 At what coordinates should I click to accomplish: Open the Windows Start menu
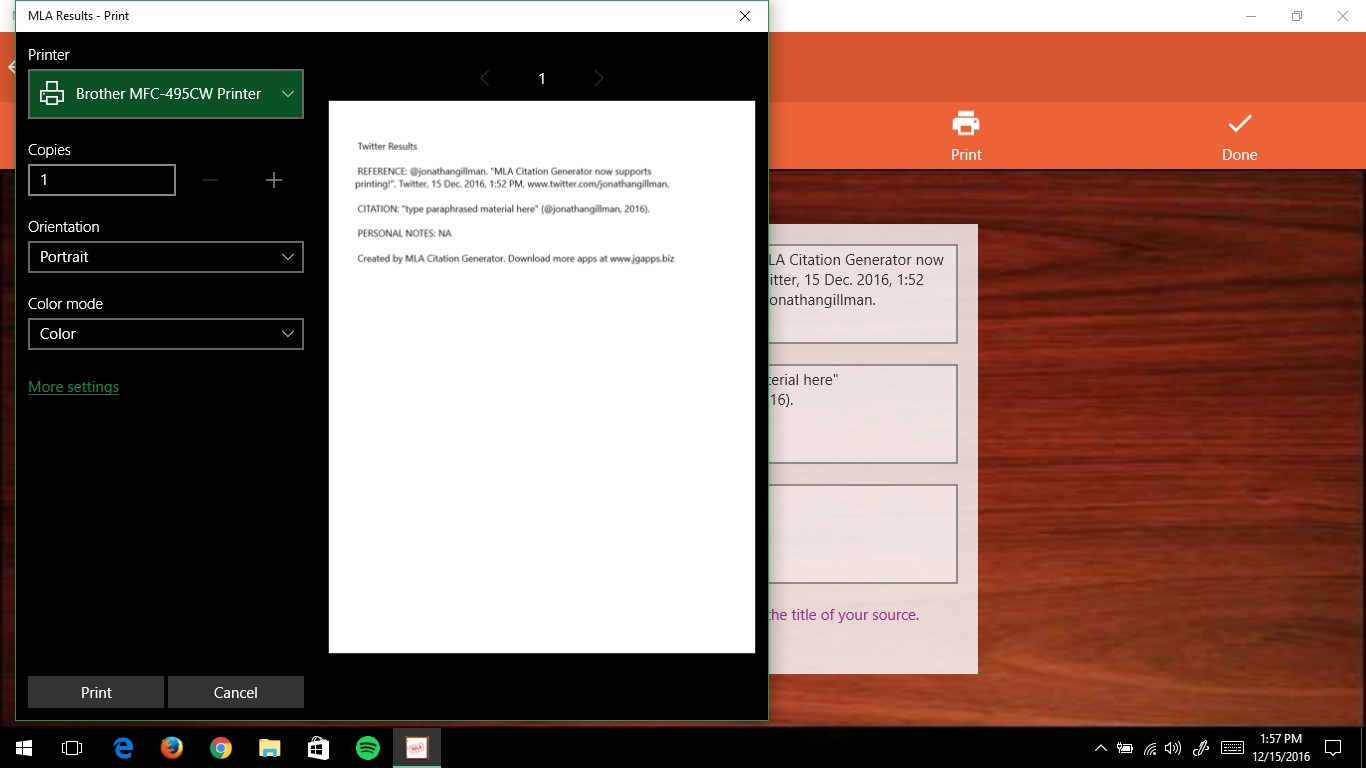coord(24,748)
